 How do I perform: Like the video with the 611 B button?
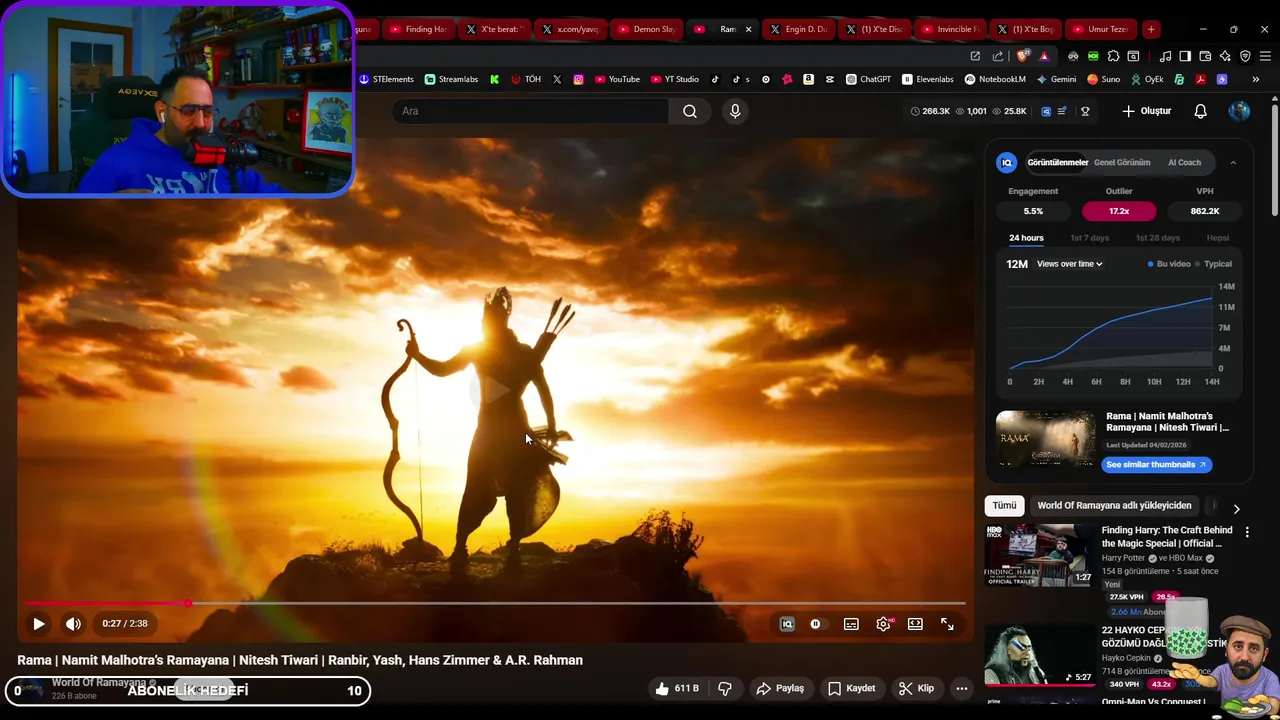coord(677,688)
